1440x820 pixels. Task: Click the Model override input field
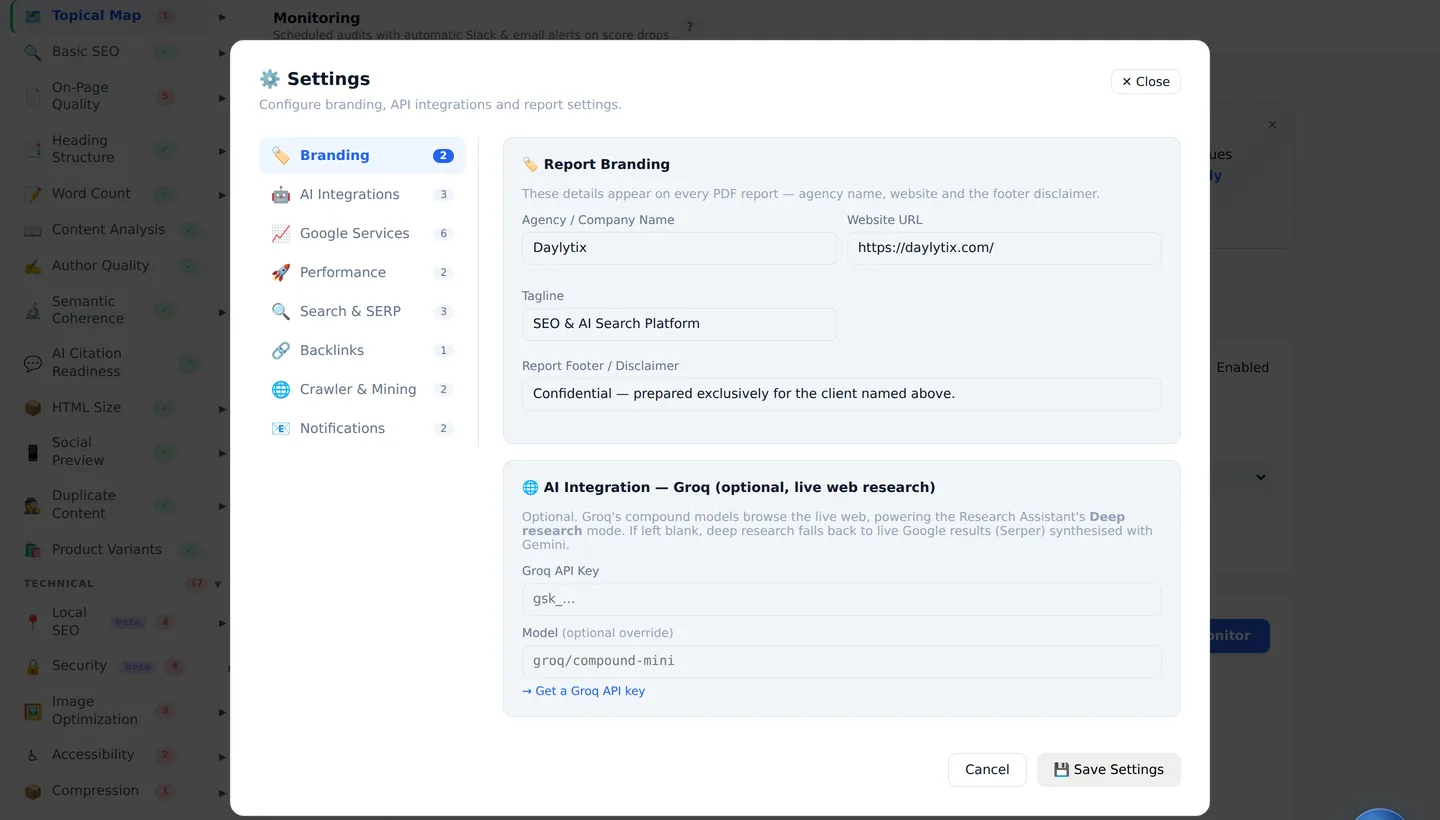(x=841, y=661)
